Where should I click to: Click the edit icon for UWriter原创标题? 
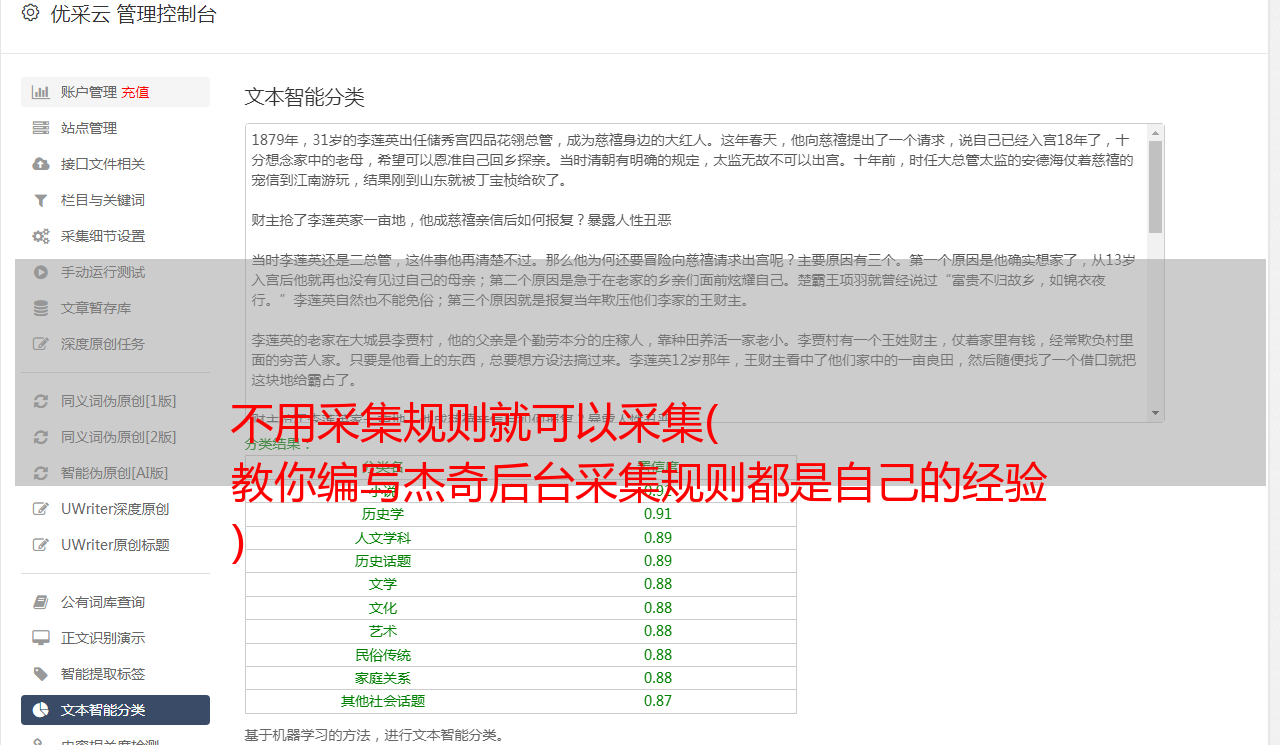(41, 545)
